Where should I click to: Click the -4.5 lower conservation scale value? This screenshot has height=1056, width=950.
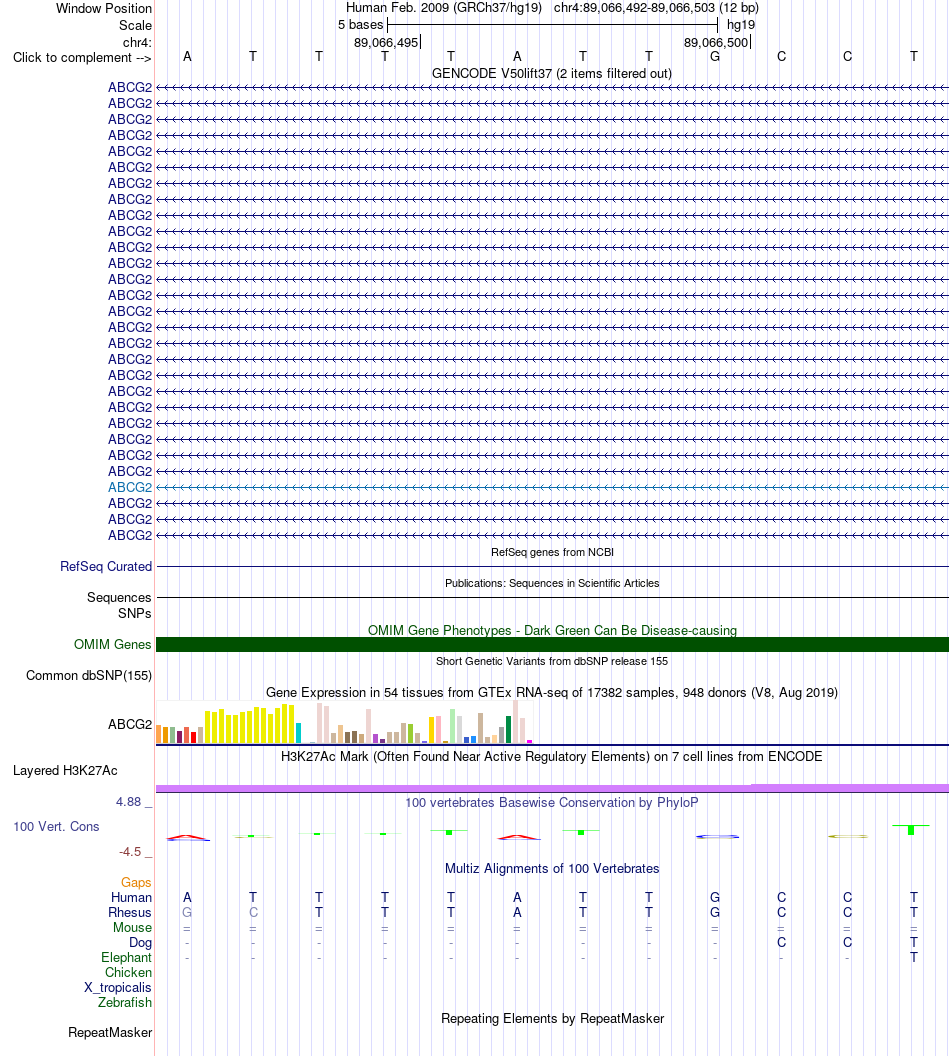[x=131, y=852]
